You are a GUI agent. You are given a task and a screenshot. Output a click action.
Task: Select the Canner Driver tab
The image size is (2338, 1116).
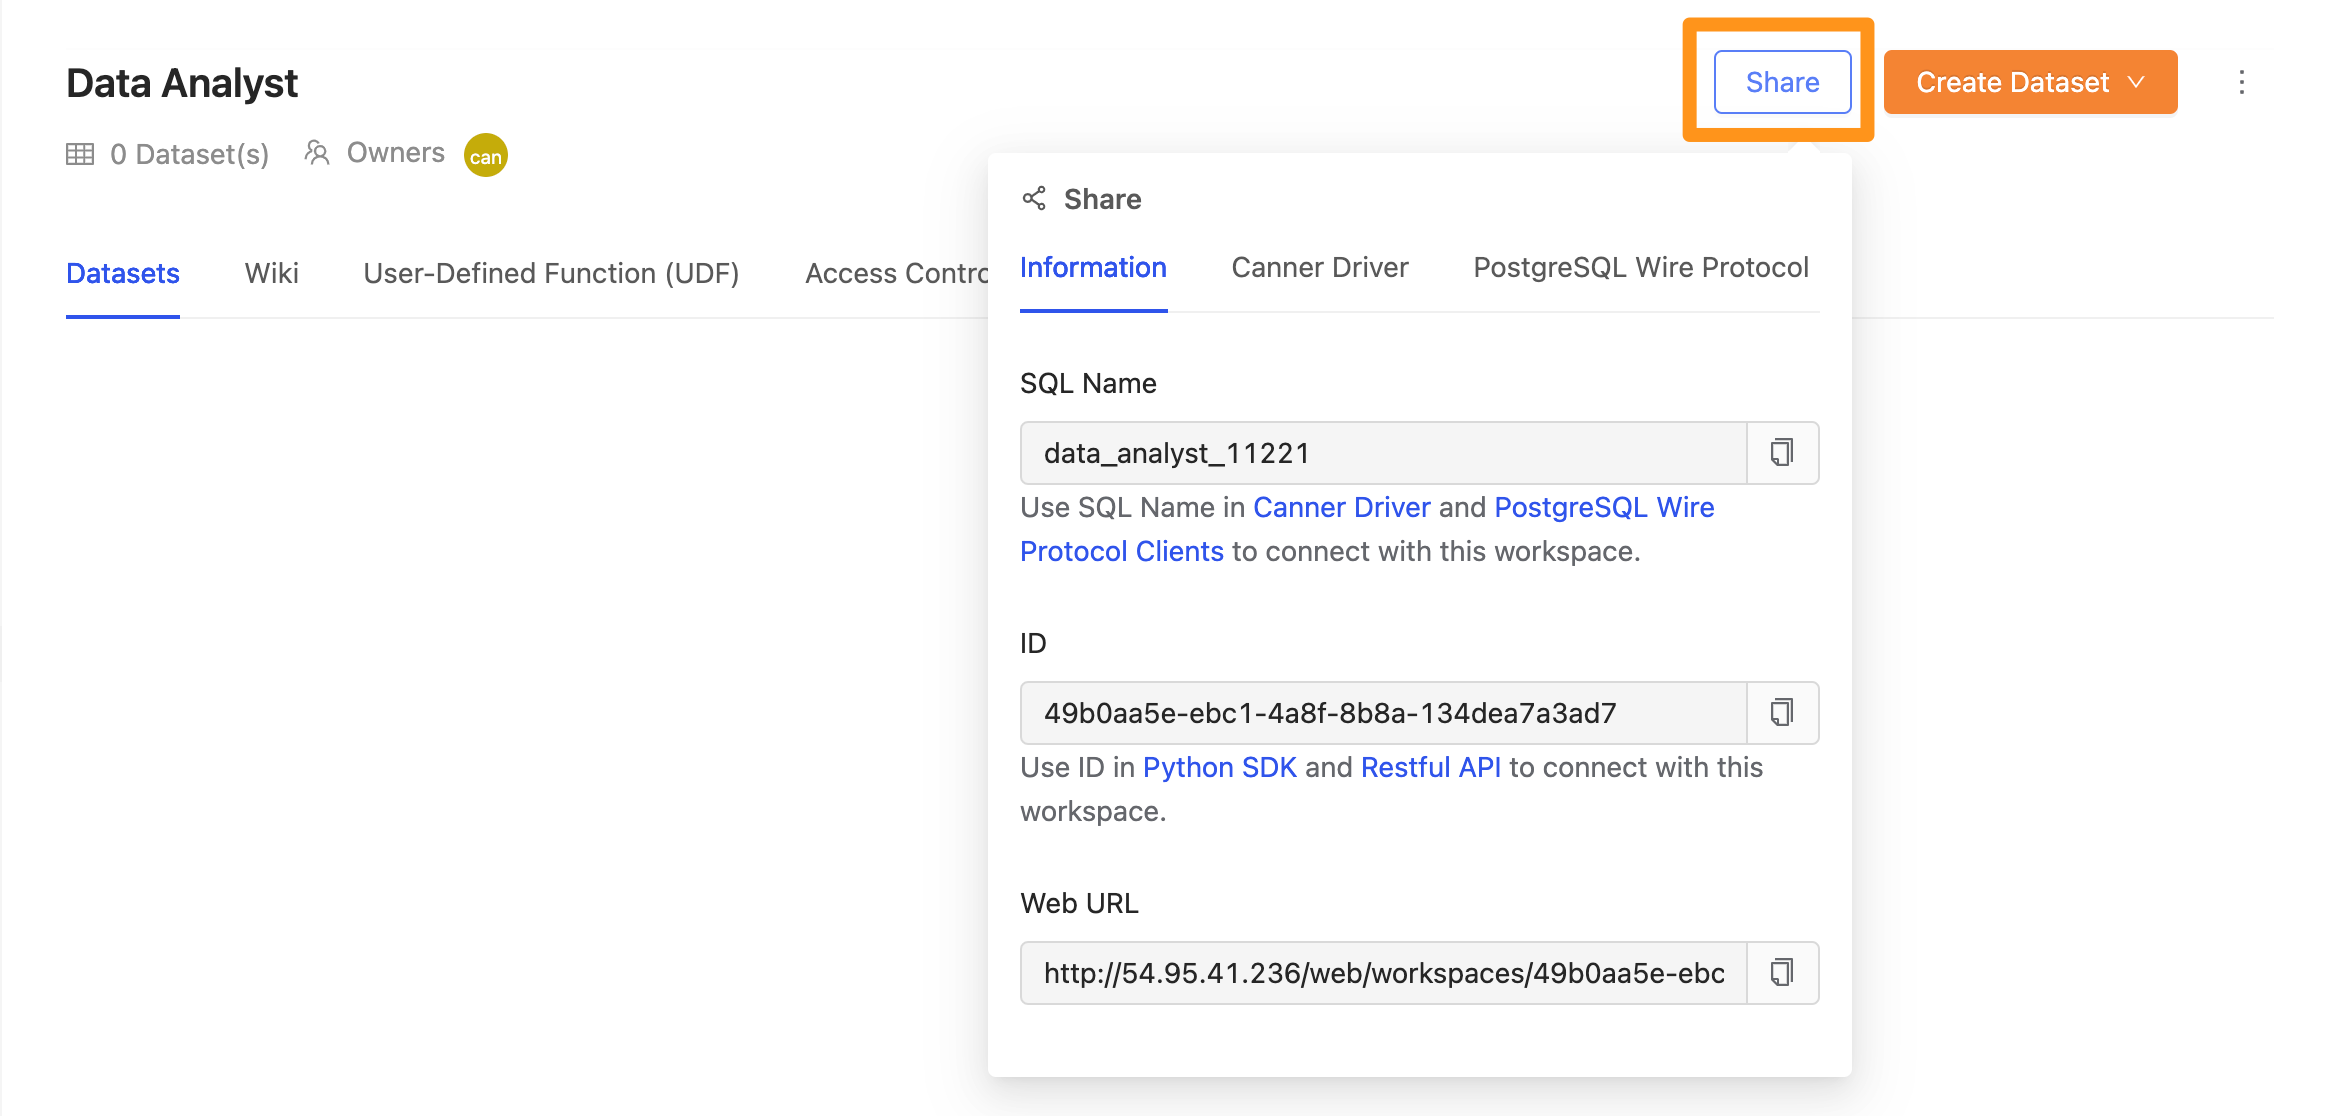1320,268
